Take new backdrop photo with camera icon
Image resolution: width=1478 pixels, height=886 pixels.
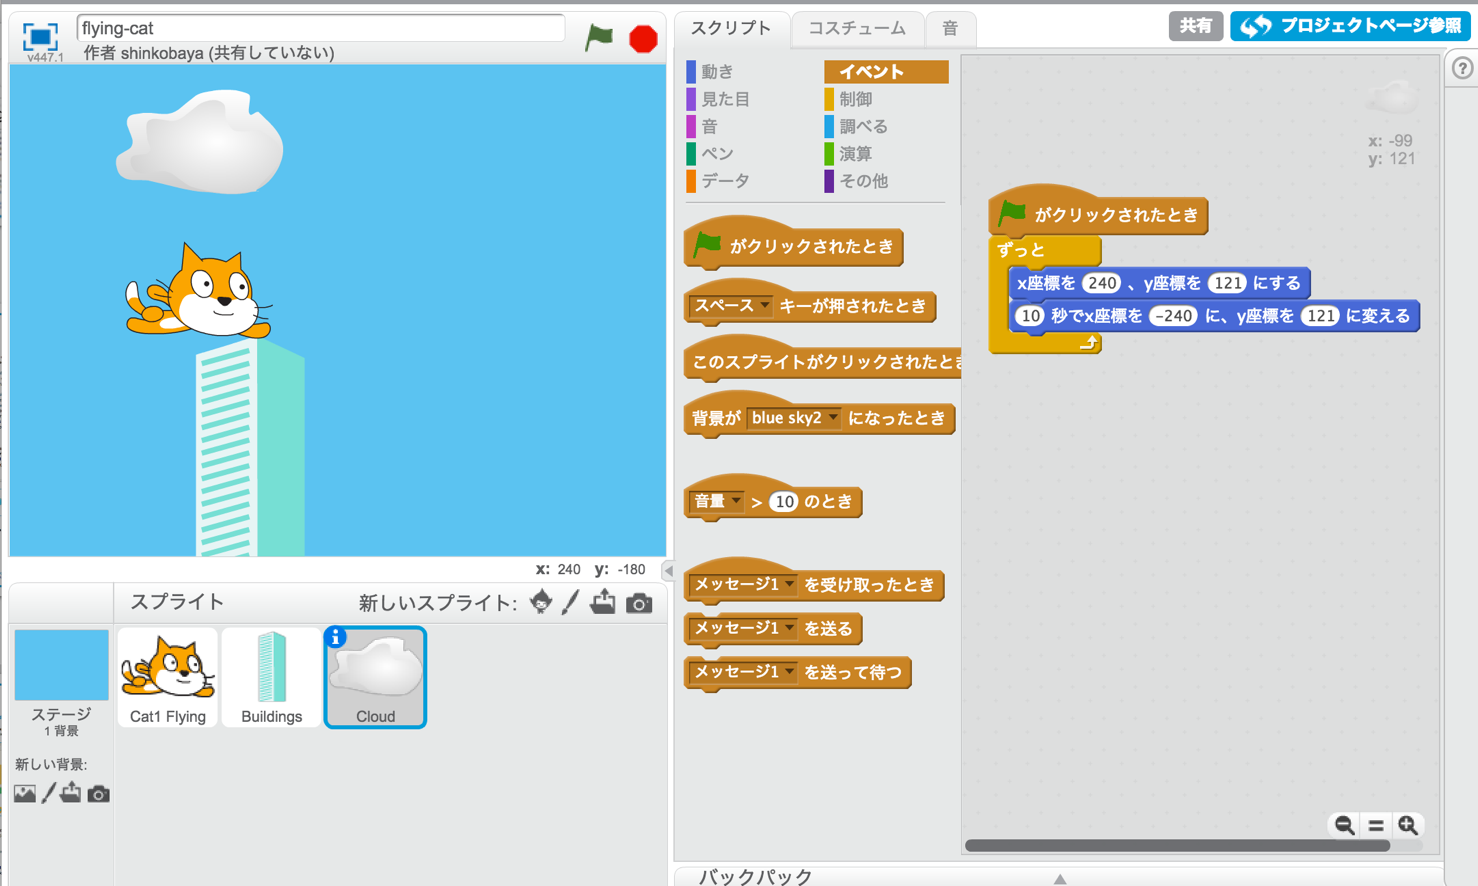click(98, 794)
